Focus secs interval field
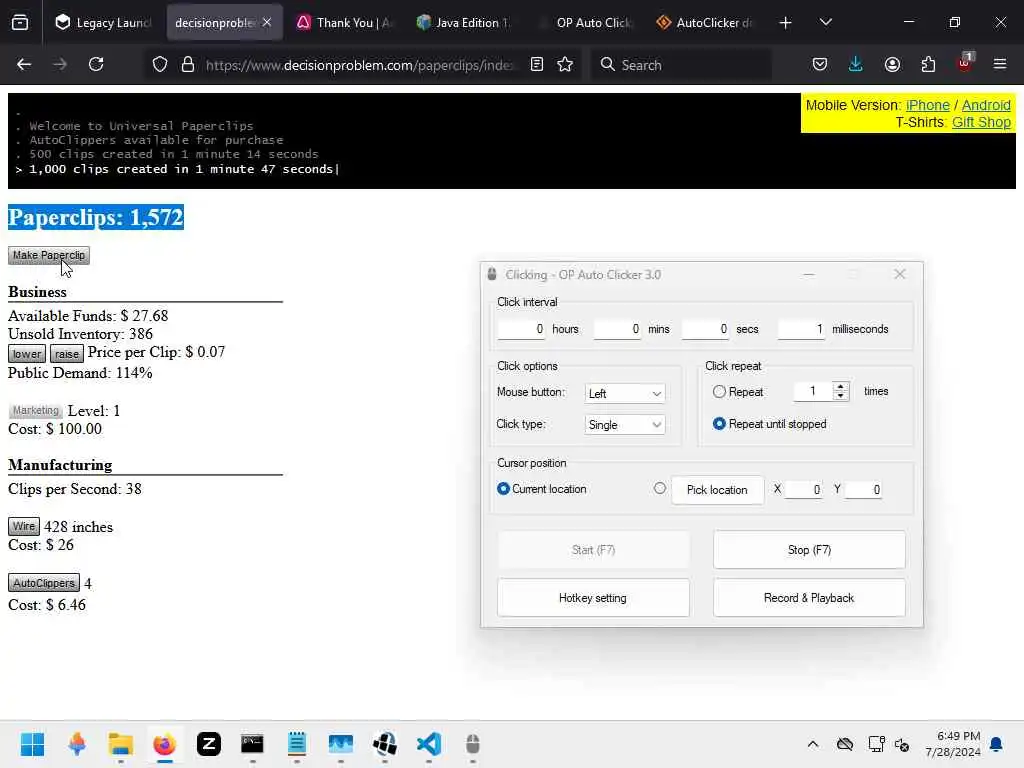This screenshot has height=768, width=1024. (705, 329)
